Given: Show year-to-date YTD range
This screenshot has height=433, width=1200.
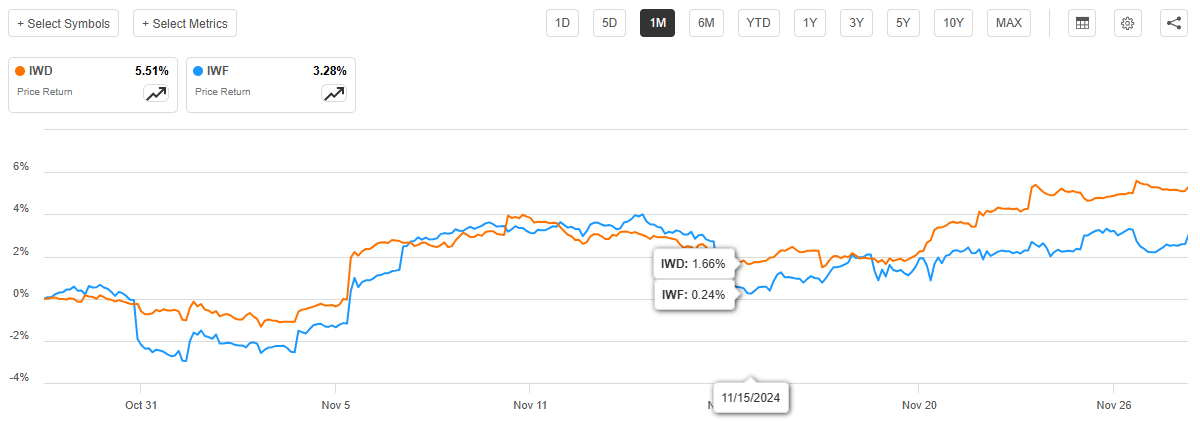Looking at the screenshot, I should tap(759, 23).
